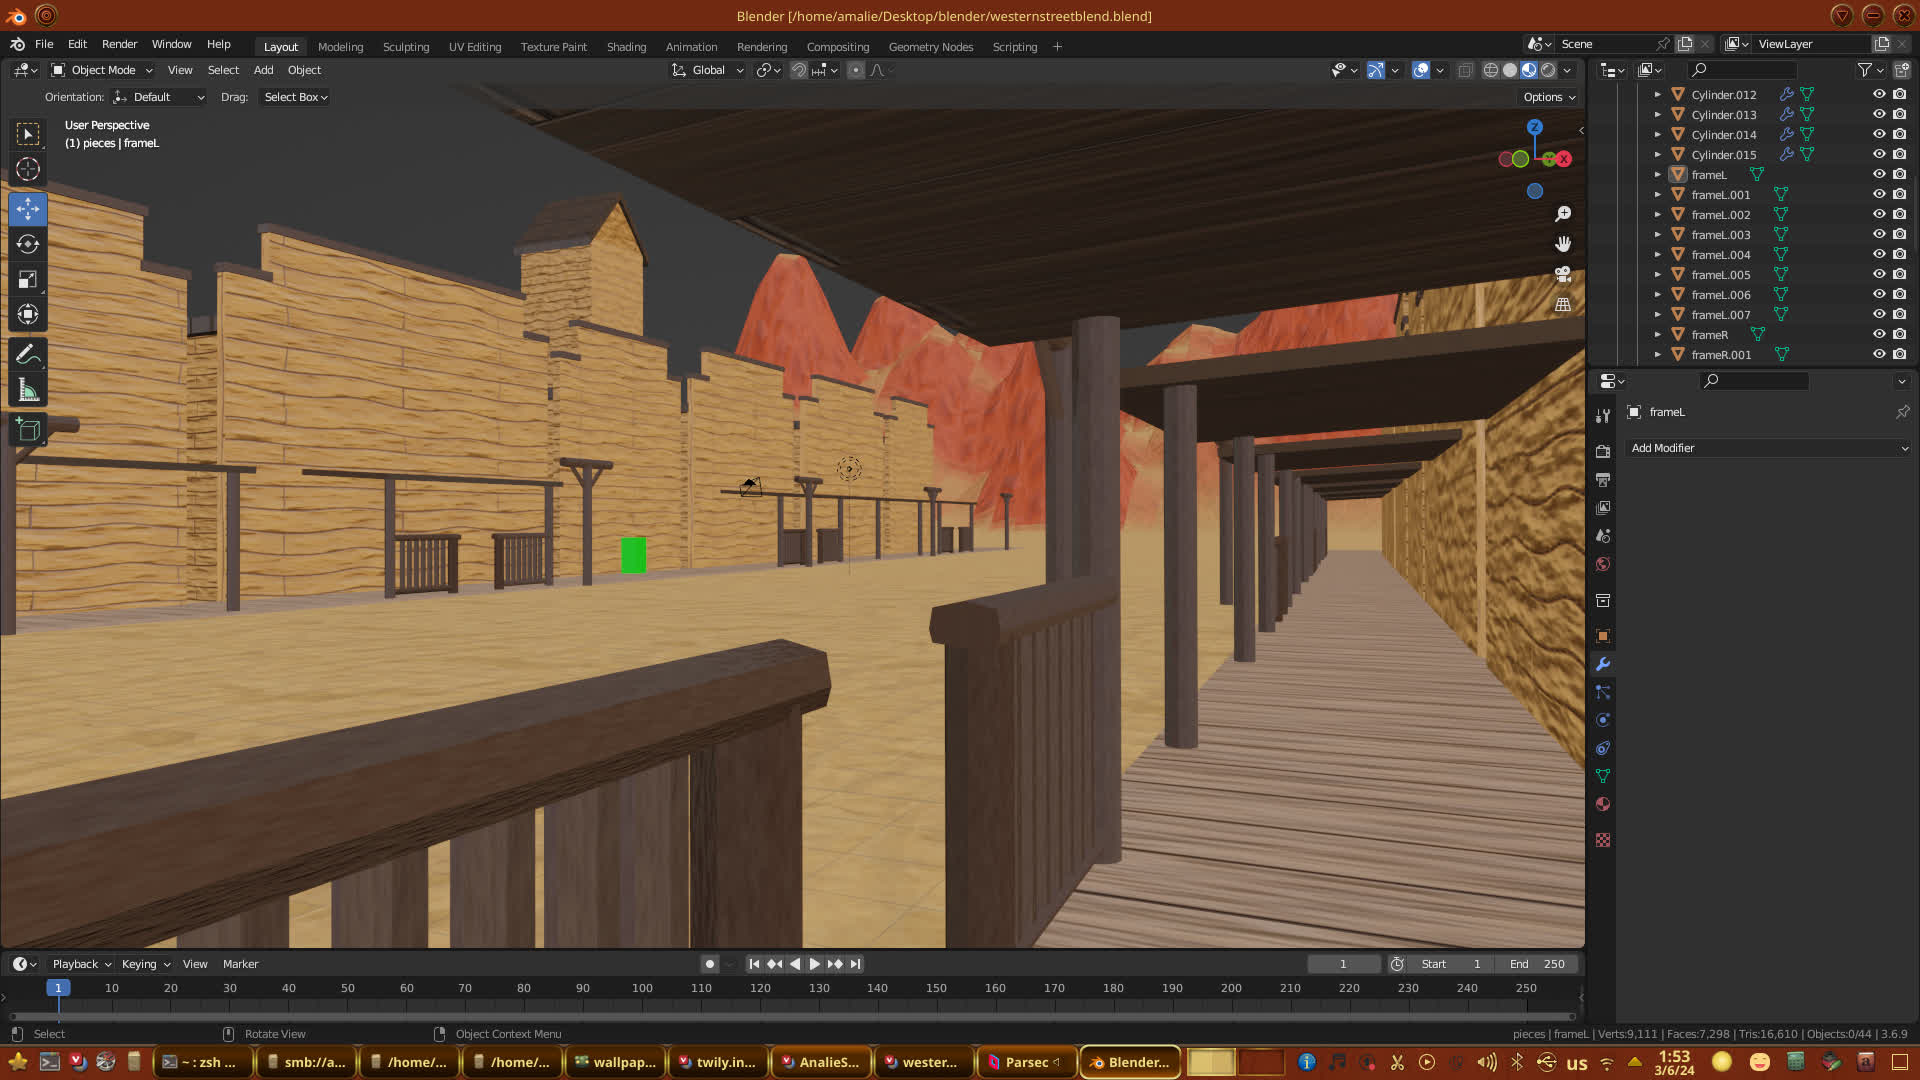Click the End frame field
The height and width of the screenshot is (1080, 1920).
coord(1538,964)
